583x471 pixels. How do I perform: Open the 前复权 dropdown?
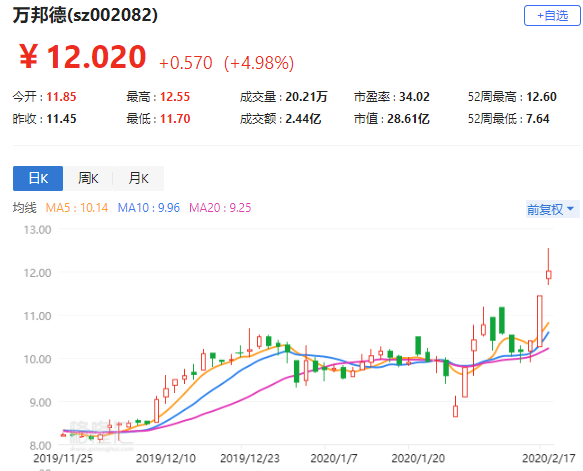pos(553,209)
